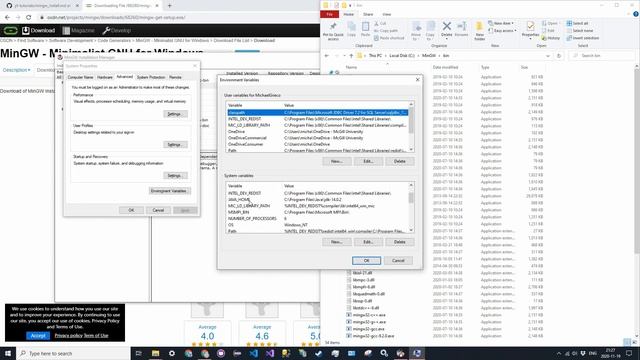
Task: Open the System Protection tab
Action: 151,77
